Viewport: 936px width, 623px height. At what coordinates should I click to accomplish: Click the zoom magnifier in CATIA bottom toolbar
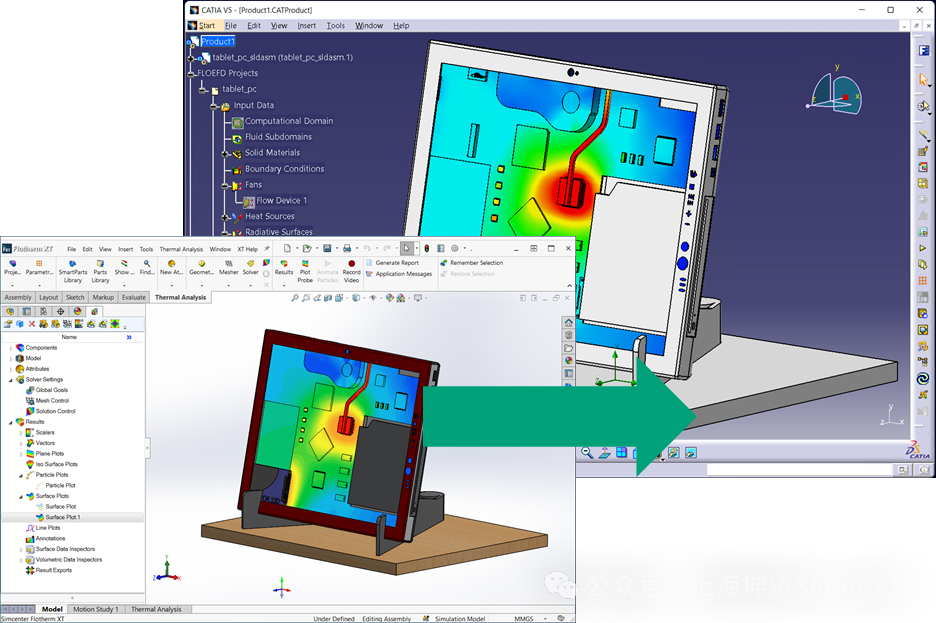point(587,453)
